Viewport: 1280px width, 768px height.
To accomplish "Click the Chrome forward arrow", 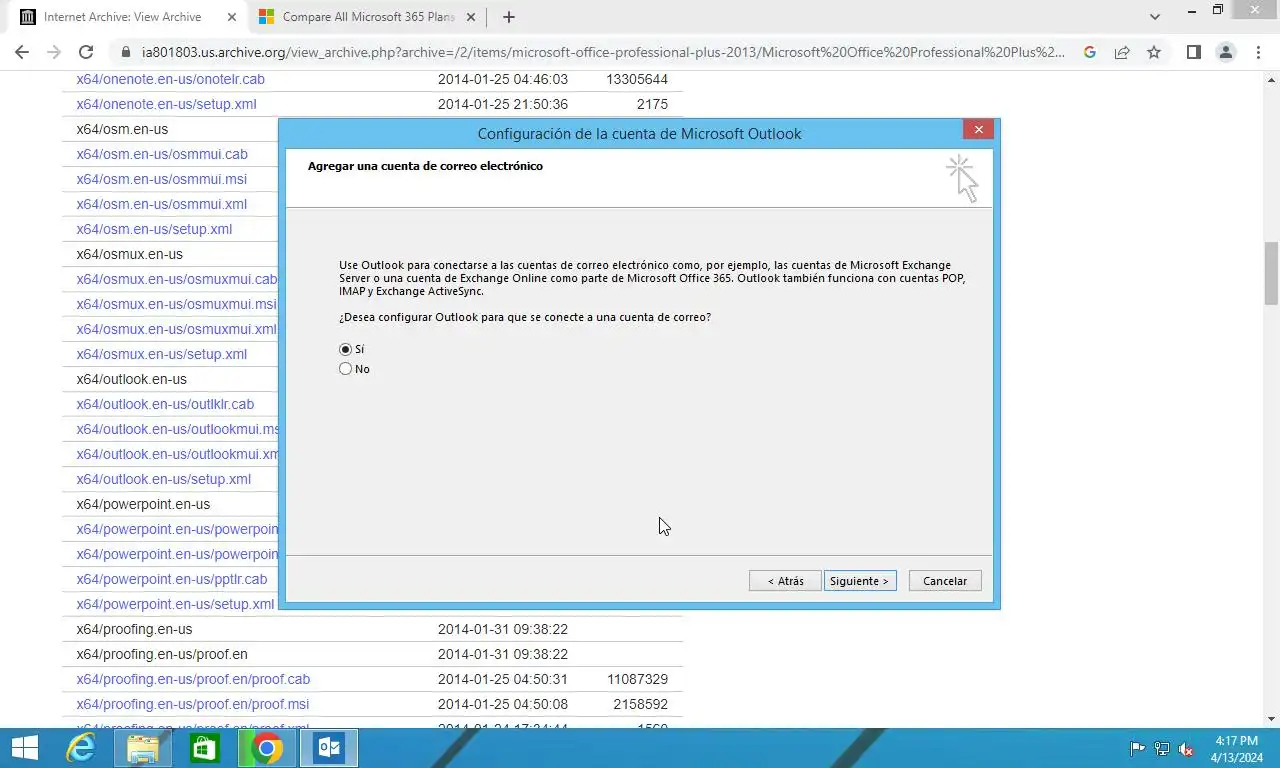I will [x=54, y=52].
